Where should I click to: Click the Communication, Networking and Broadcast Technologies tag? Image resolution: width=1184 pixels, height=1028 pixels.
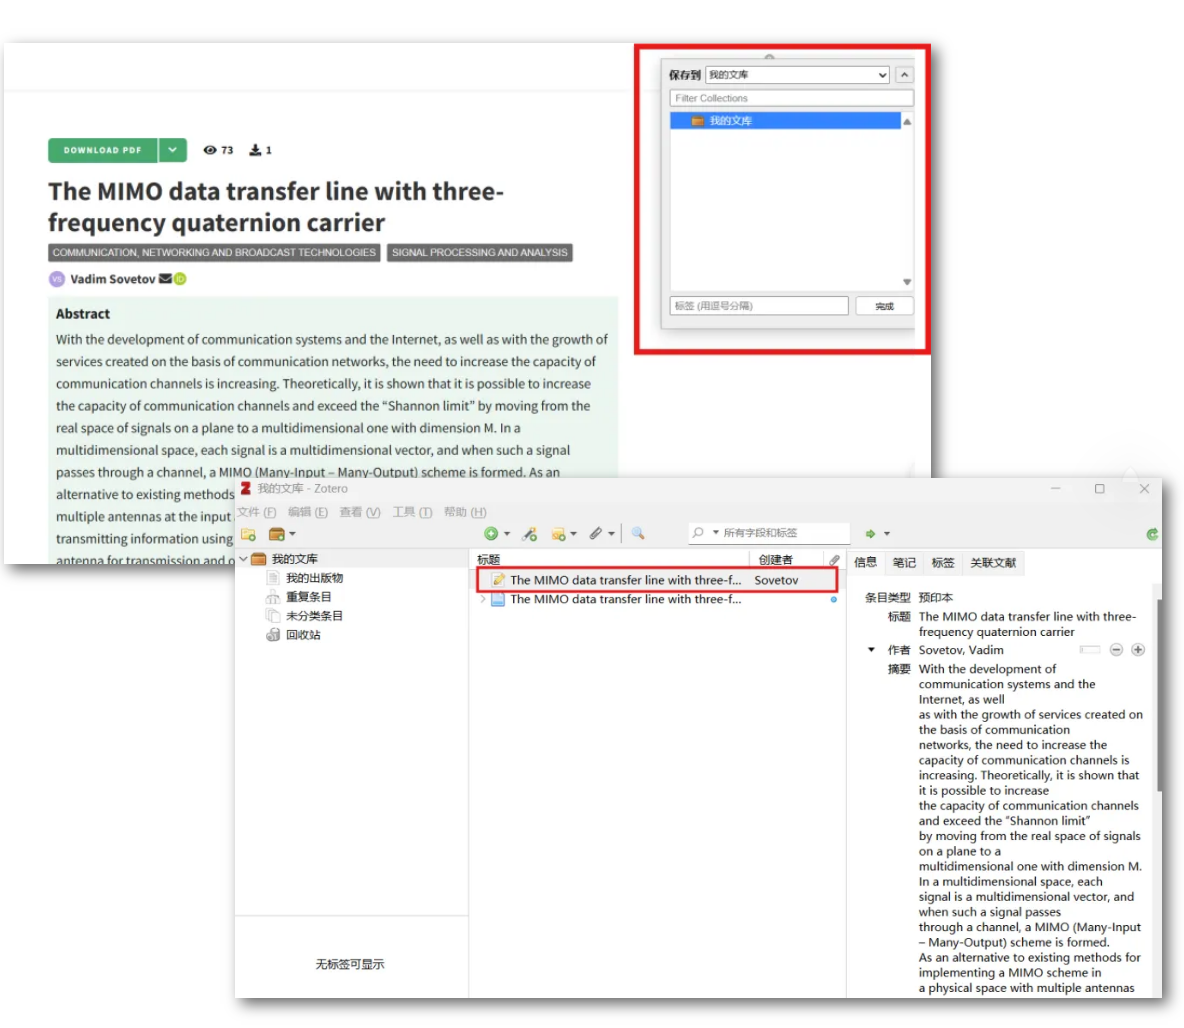pos(214,252)
